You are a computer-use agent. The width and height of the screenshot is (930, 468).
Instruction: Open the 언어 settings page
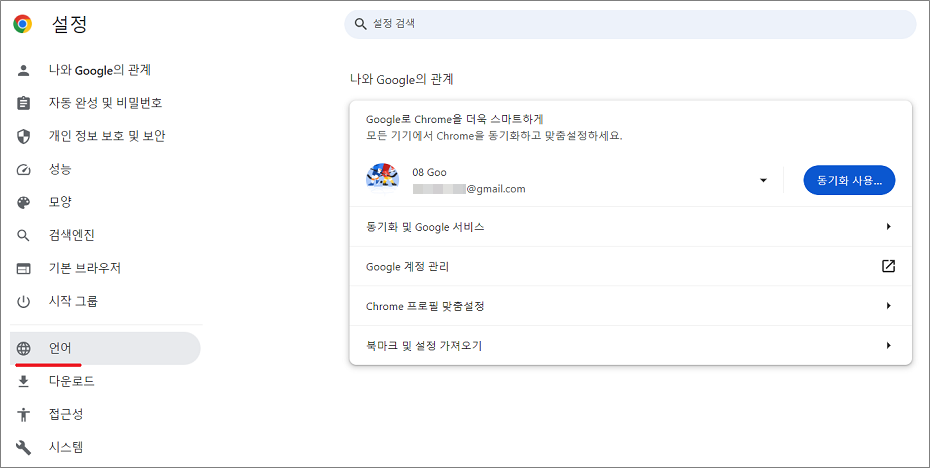pyautogui.click(x=106, y=348)
